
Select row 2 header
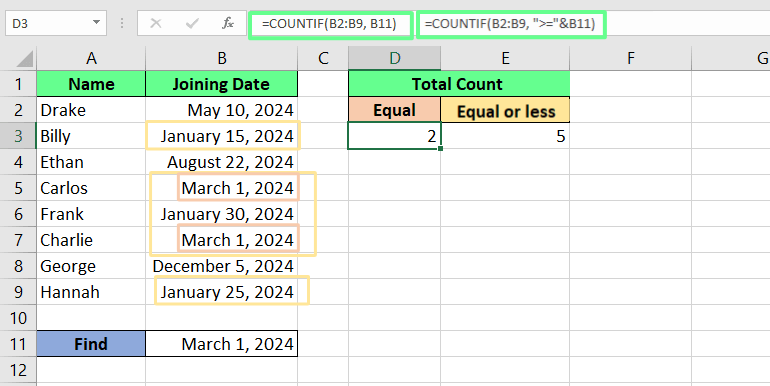point(18,110)
